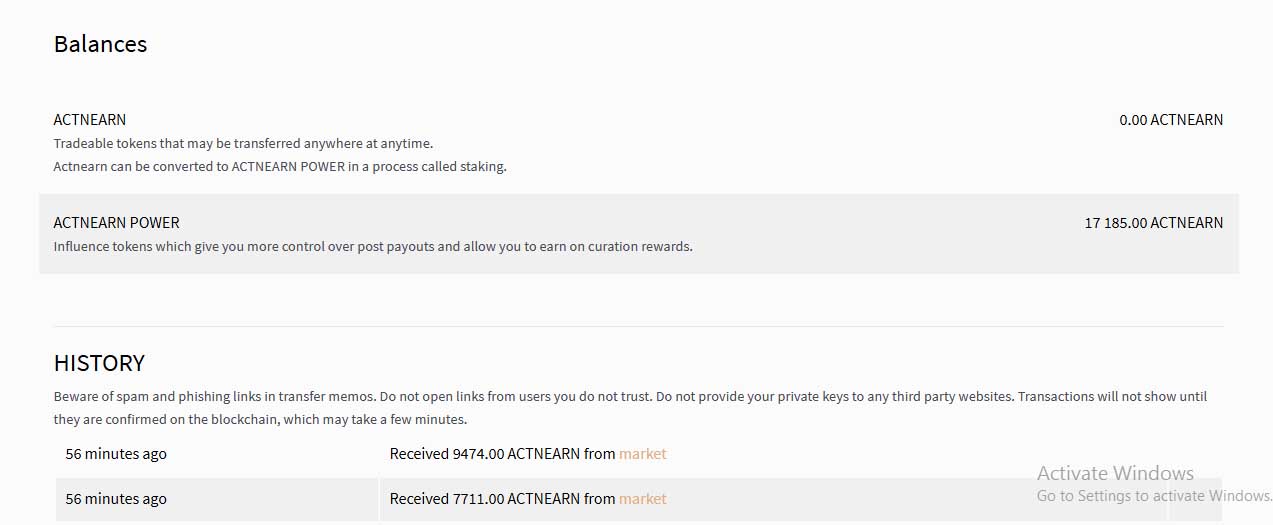1273x525 pixels.
Task: Click the 'Influence tokens' description text
Action: [372, 246]
